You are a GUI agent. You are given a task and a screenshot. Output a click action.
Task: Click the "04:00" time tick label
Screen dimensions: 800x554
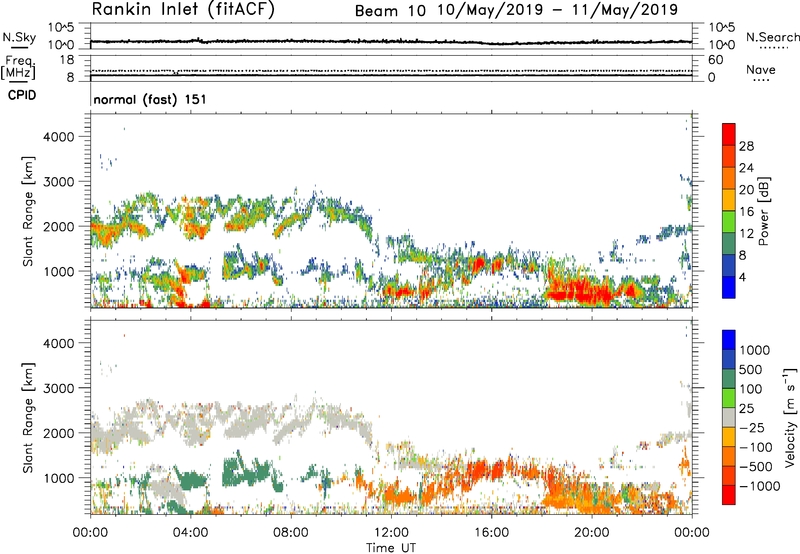click(190, 533)
